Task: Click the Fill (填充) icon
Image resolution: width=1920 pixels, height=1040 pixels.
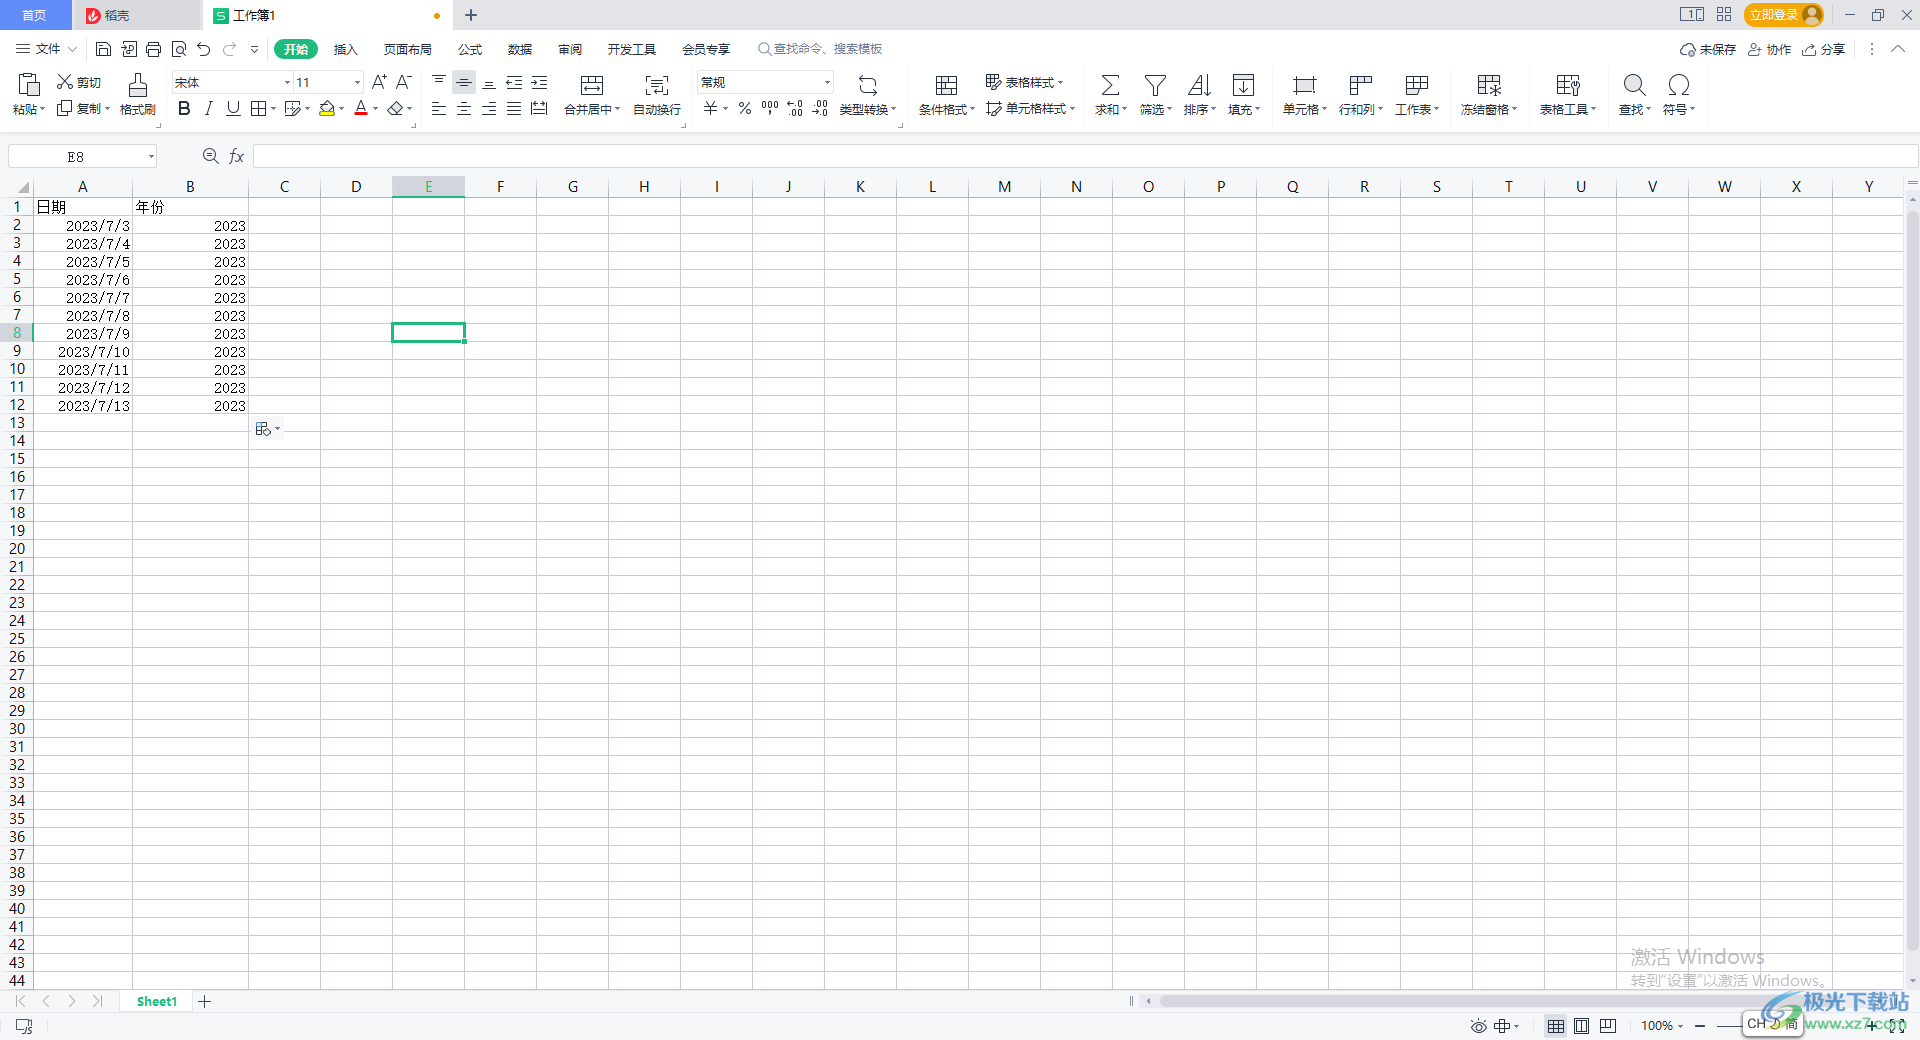Action: 1243,85
